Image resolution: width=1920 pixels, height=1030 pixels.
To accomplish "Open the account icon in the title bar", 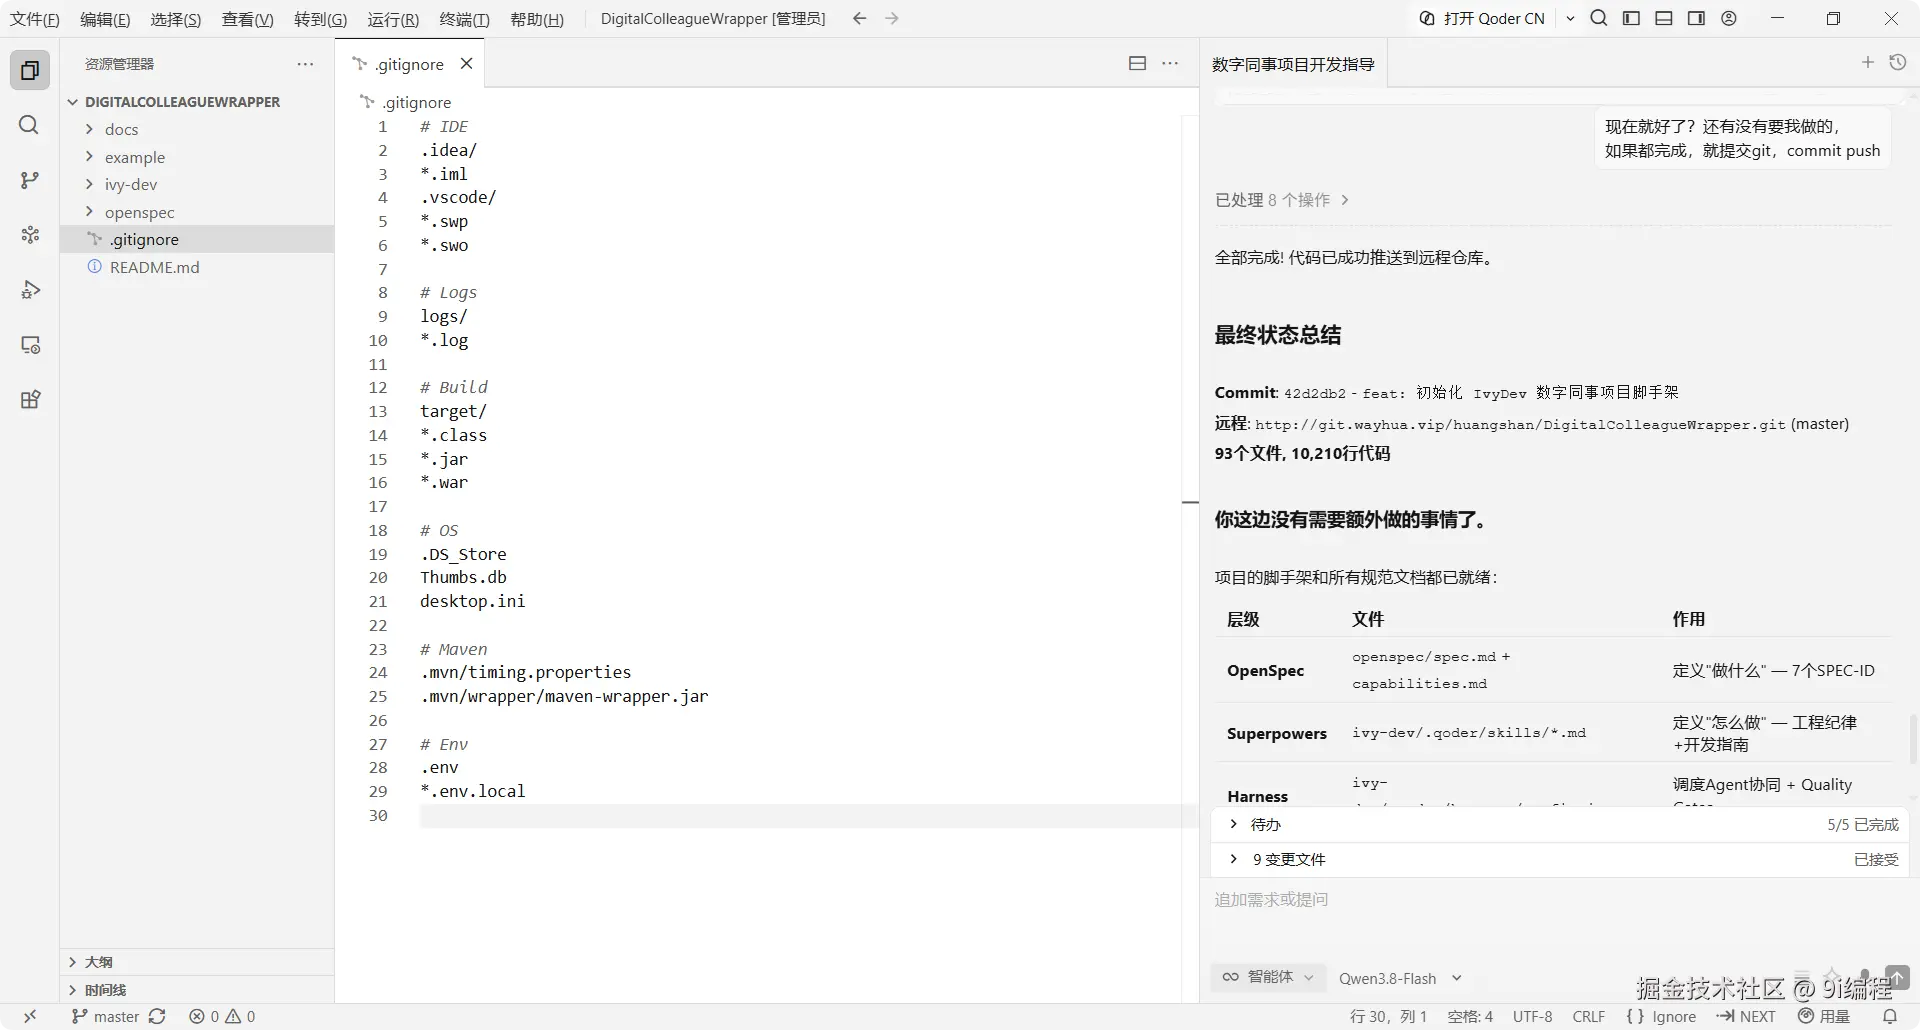I will [1729, 18].
